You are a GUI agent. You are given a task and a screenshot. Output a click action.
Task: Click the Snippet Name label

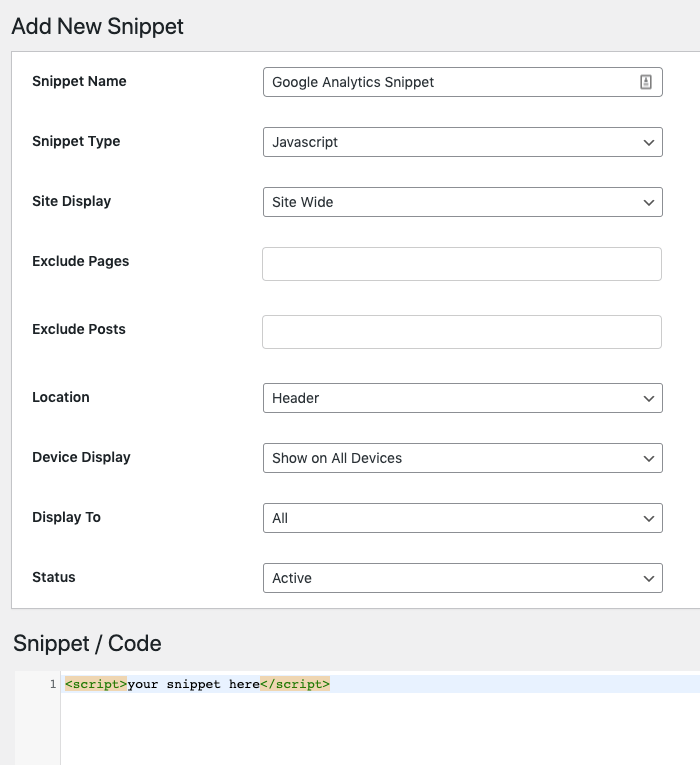point(79,81)
